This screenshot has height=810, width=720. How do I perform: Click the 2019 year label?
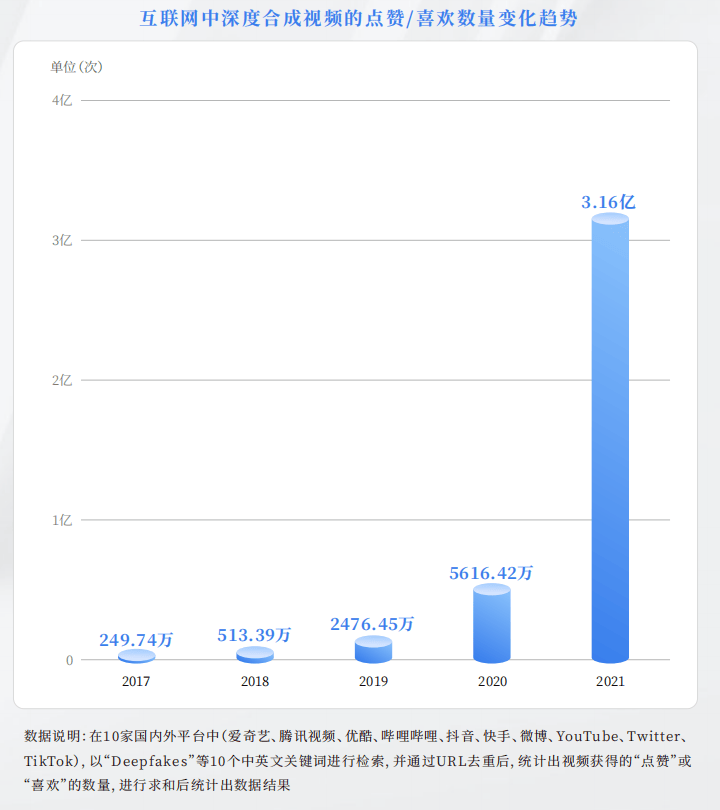tap(373, 681)
